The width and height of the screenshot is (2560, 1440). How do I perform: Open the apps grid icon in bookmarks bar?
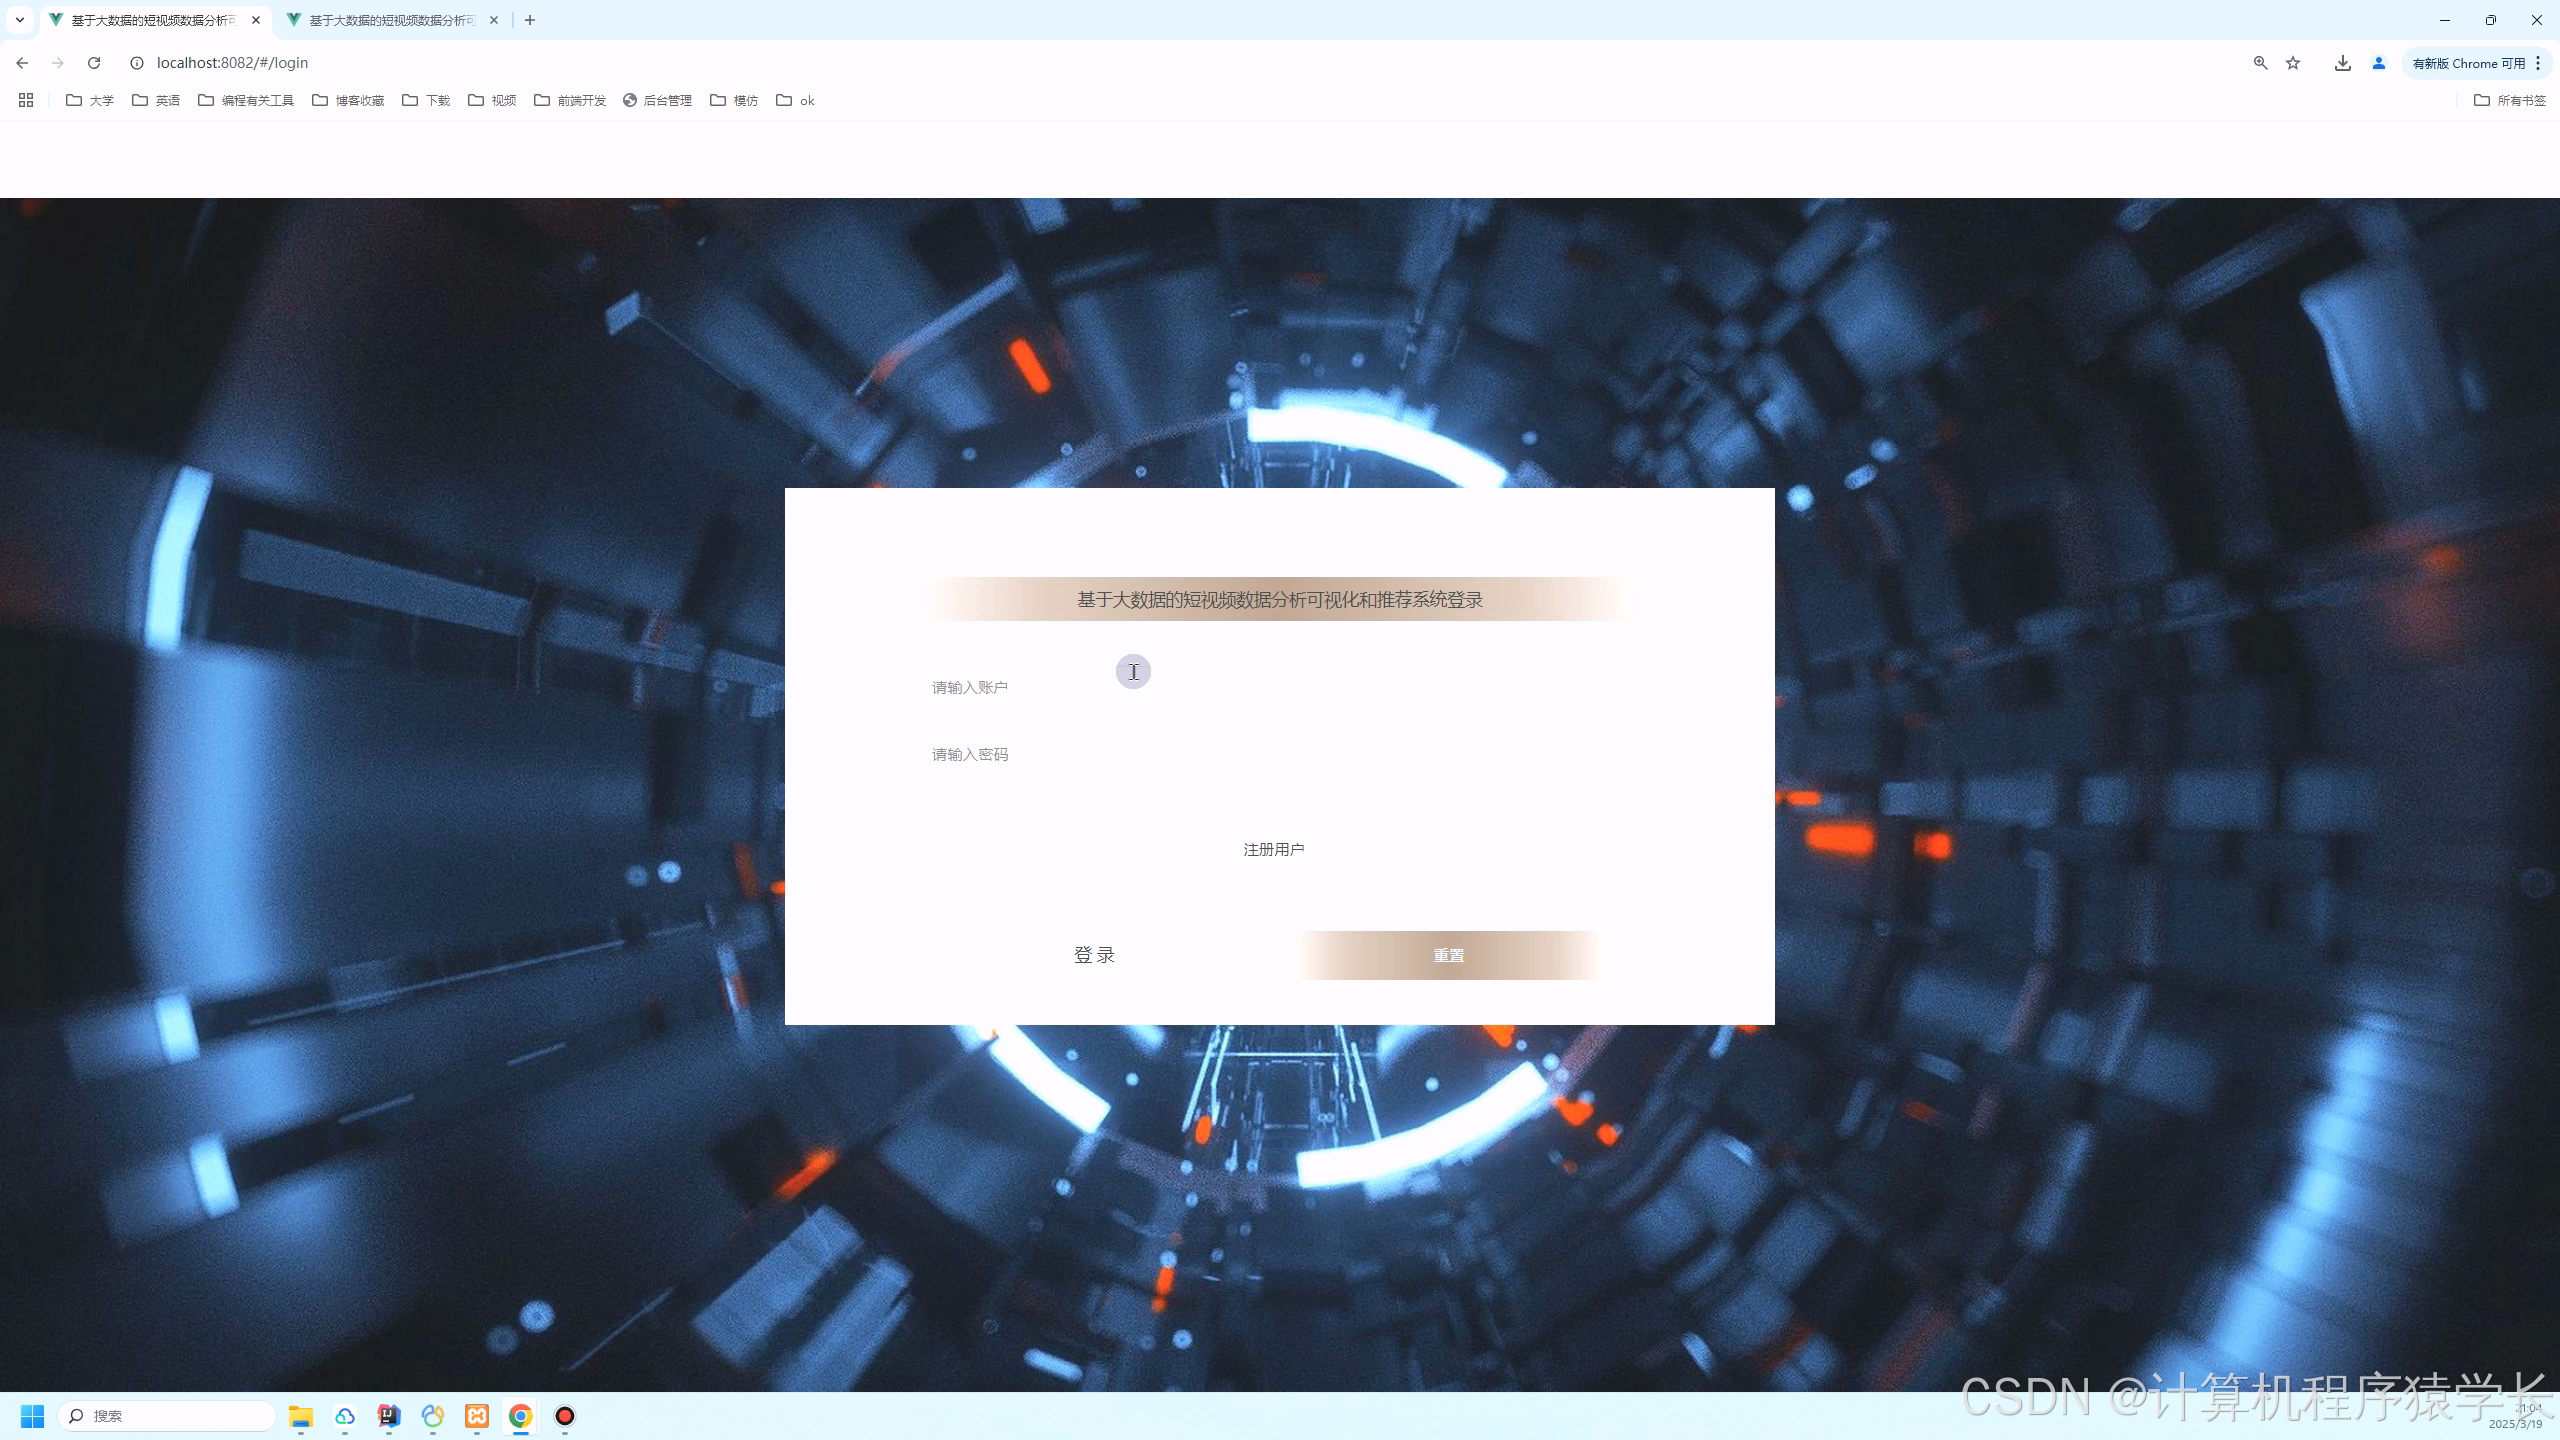pyautogui.click(x=26, y=100)
